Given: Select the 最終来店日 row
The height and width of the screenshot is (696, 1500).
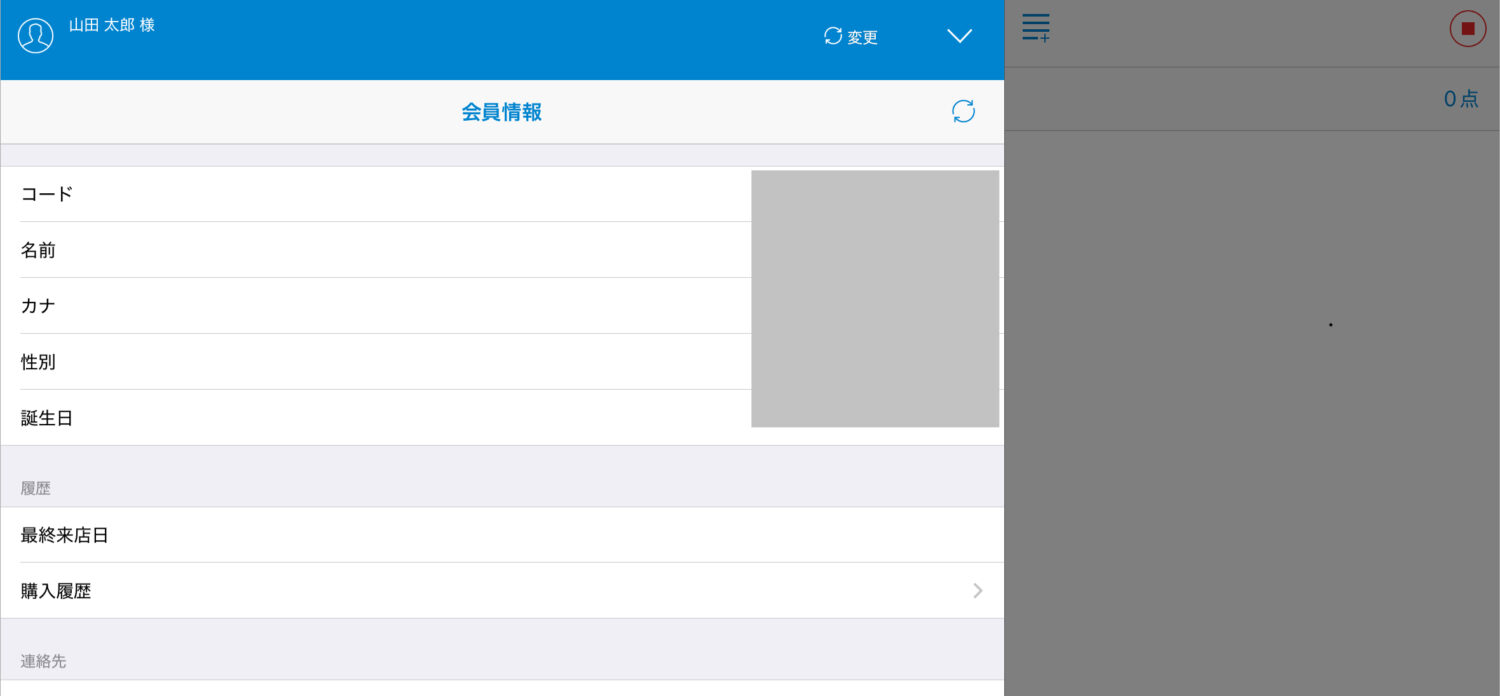Looking at the screenshot, I should pos(400,534).
